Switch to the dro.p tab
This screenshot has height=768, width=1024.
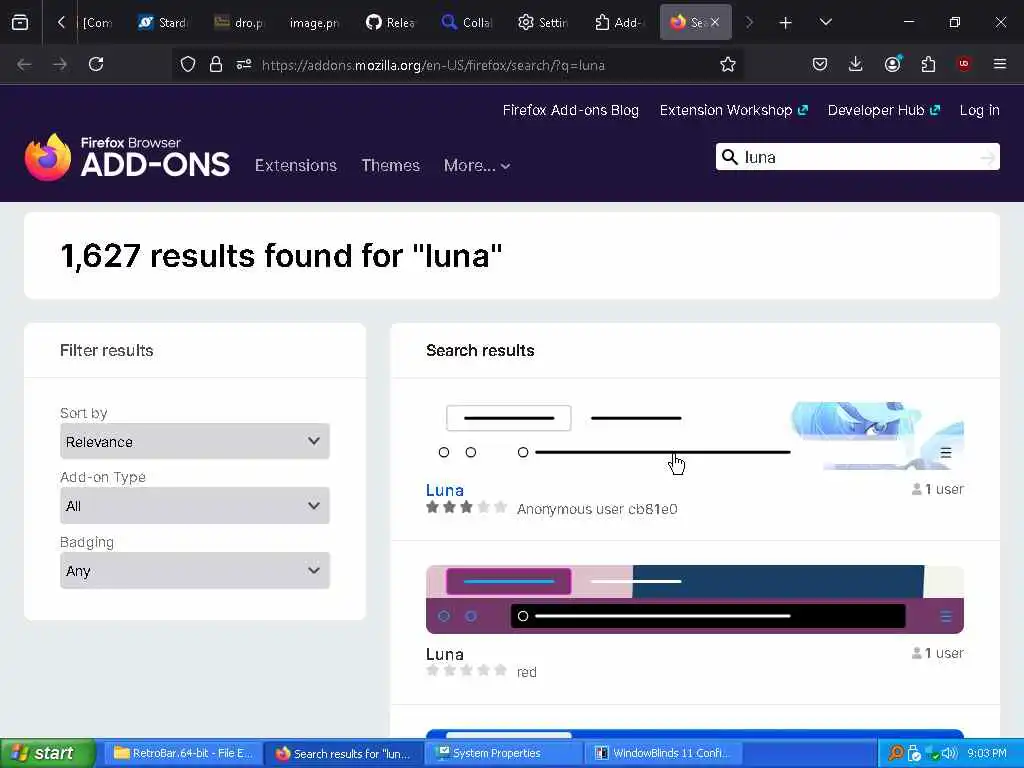238,22
